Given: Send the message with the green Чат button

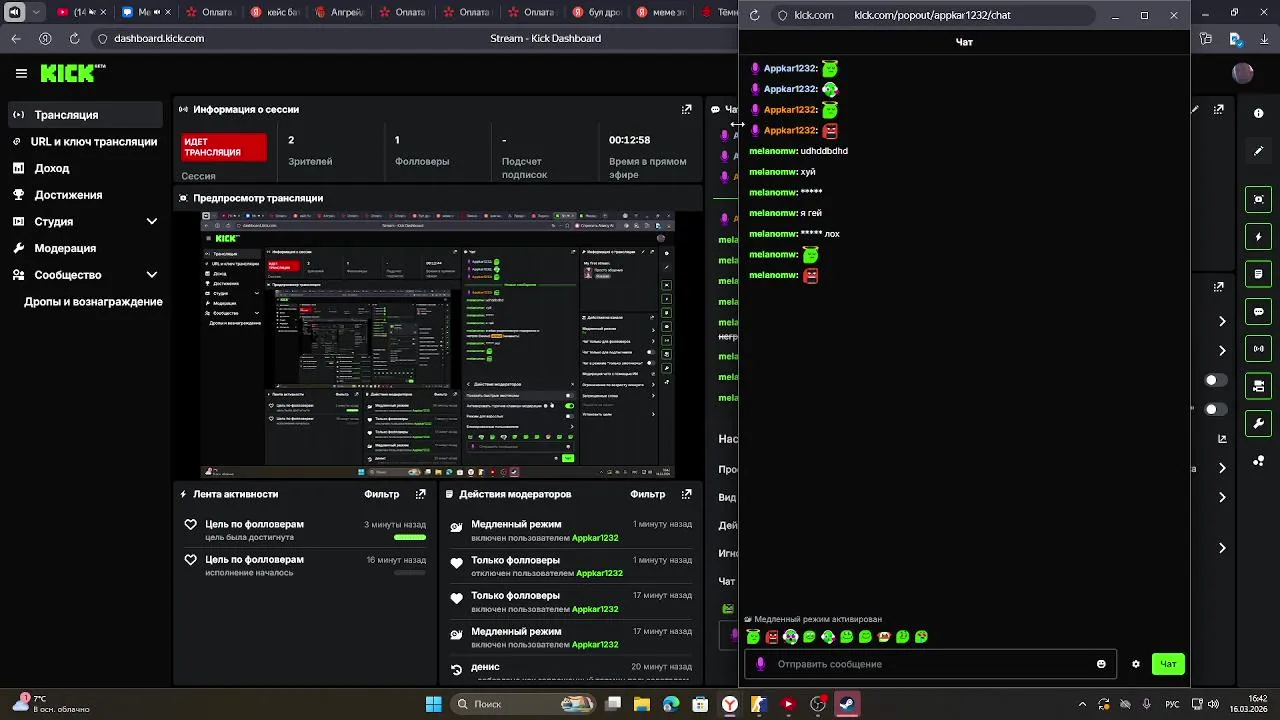Looking at the screenshot, I should [x=1168, y=664].
